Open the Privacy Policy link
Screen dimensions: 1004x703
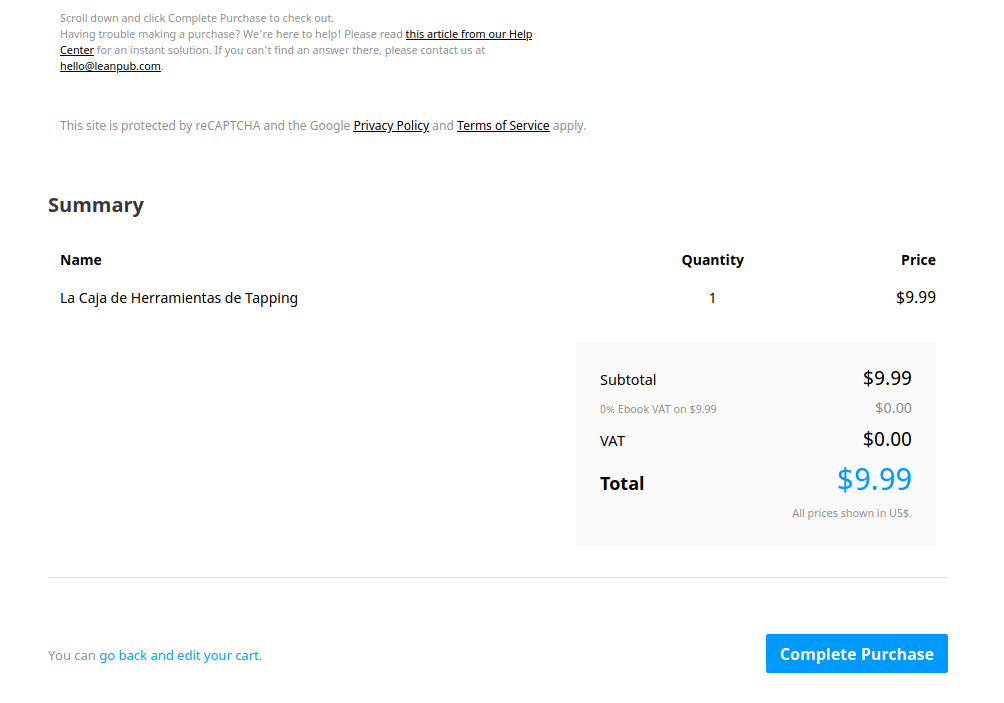[391, 125]
